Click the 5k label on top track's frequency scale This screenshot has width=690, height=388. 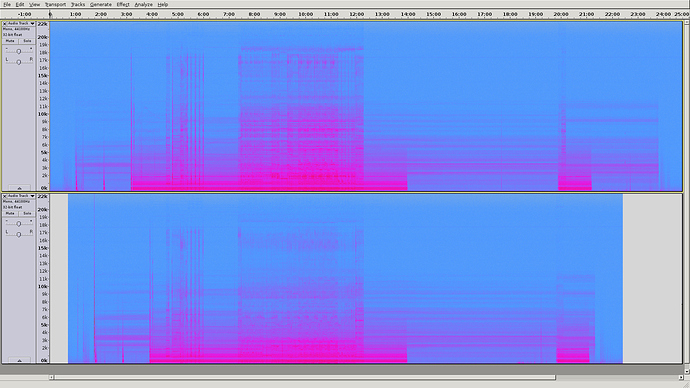44,152
